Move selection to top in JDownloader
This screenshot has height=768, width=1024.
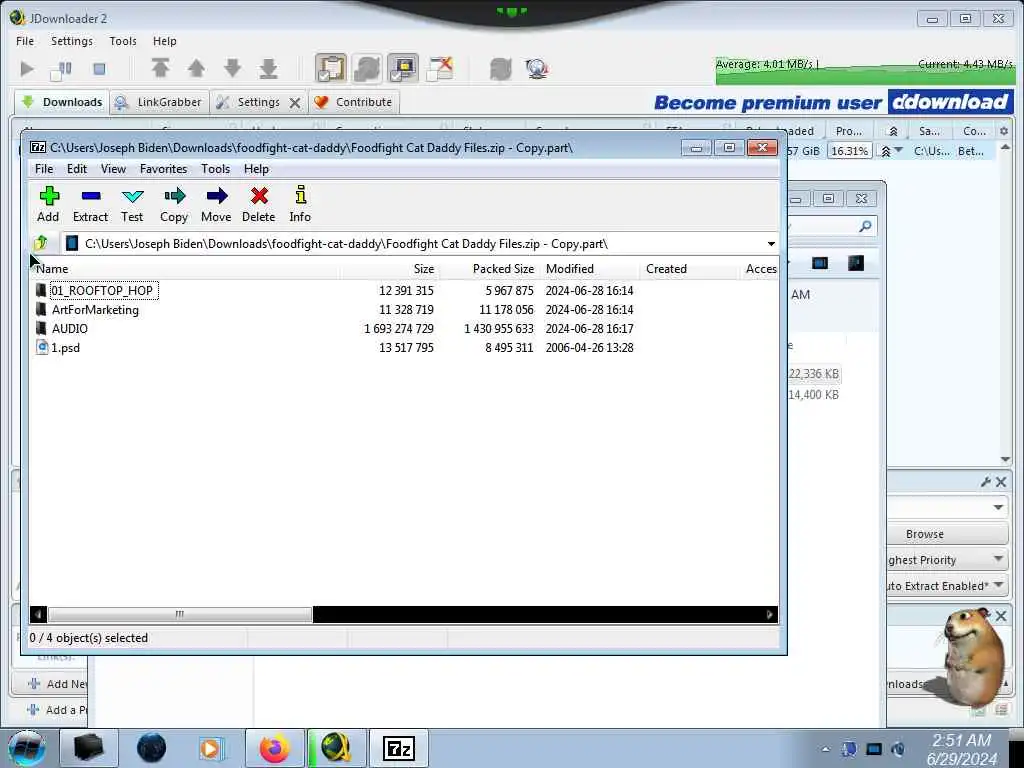point(161,68)
